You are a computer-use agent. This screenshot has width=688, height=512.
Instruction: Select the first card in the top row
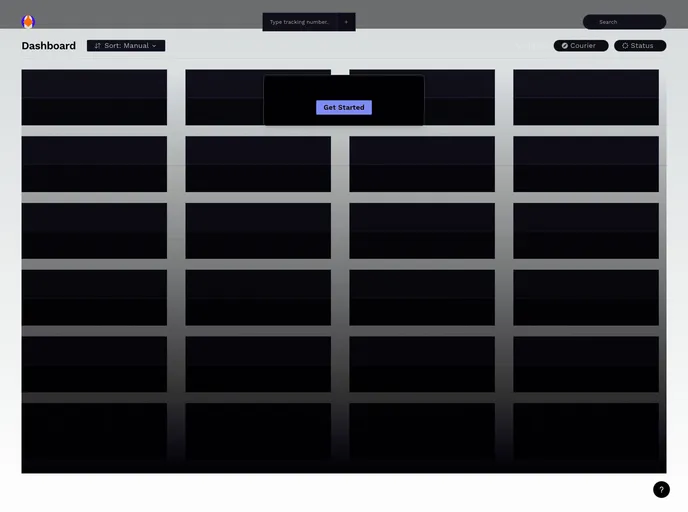click(x=94, y=97)
